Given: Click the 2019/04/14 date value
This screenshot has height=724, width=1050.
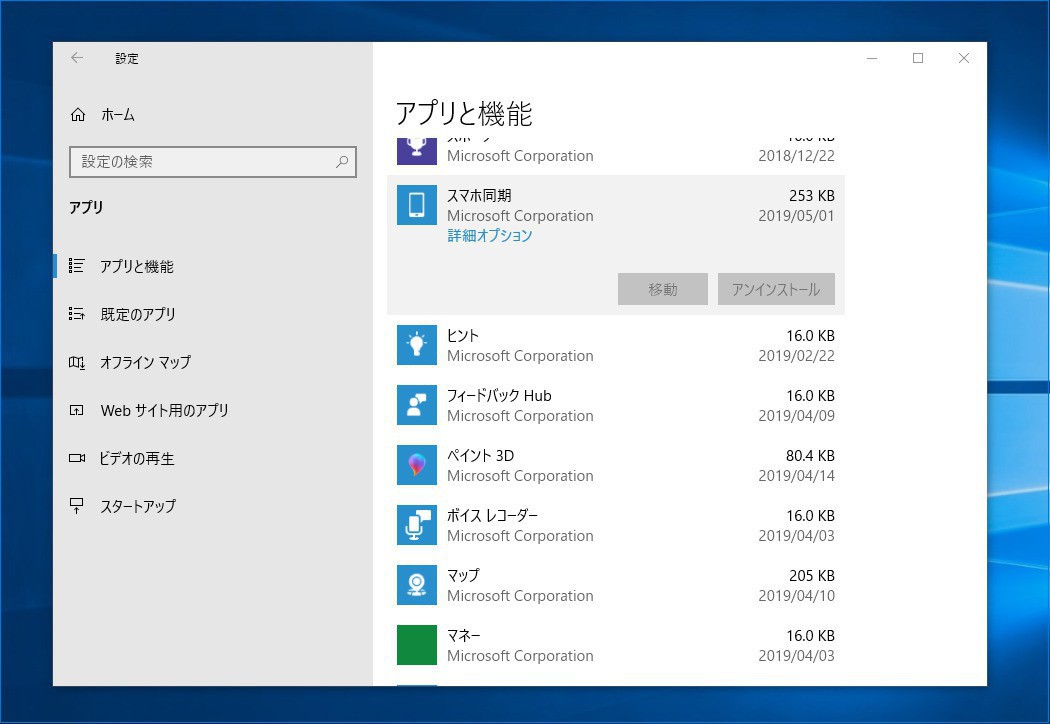Looking at the screenshot, I should click(x=796, y=476).
